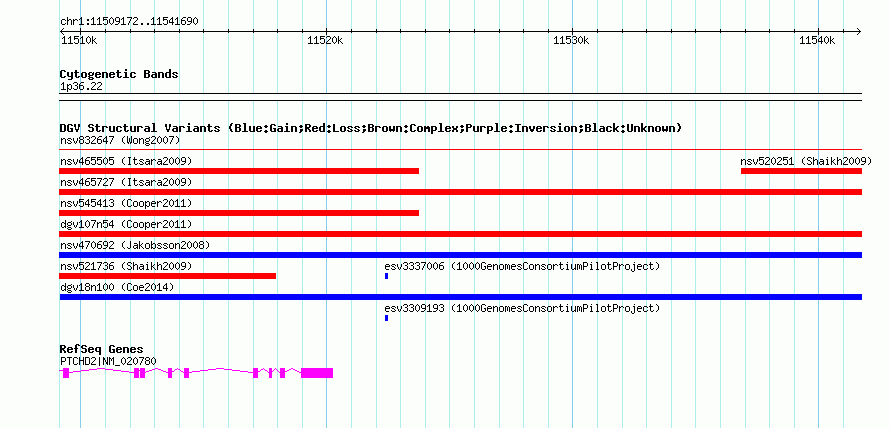Click the ruler's left arrowhead
Image resolution: width=890 pixels, height=428 pixels.
pyautogui.click(x=63, y=31)
